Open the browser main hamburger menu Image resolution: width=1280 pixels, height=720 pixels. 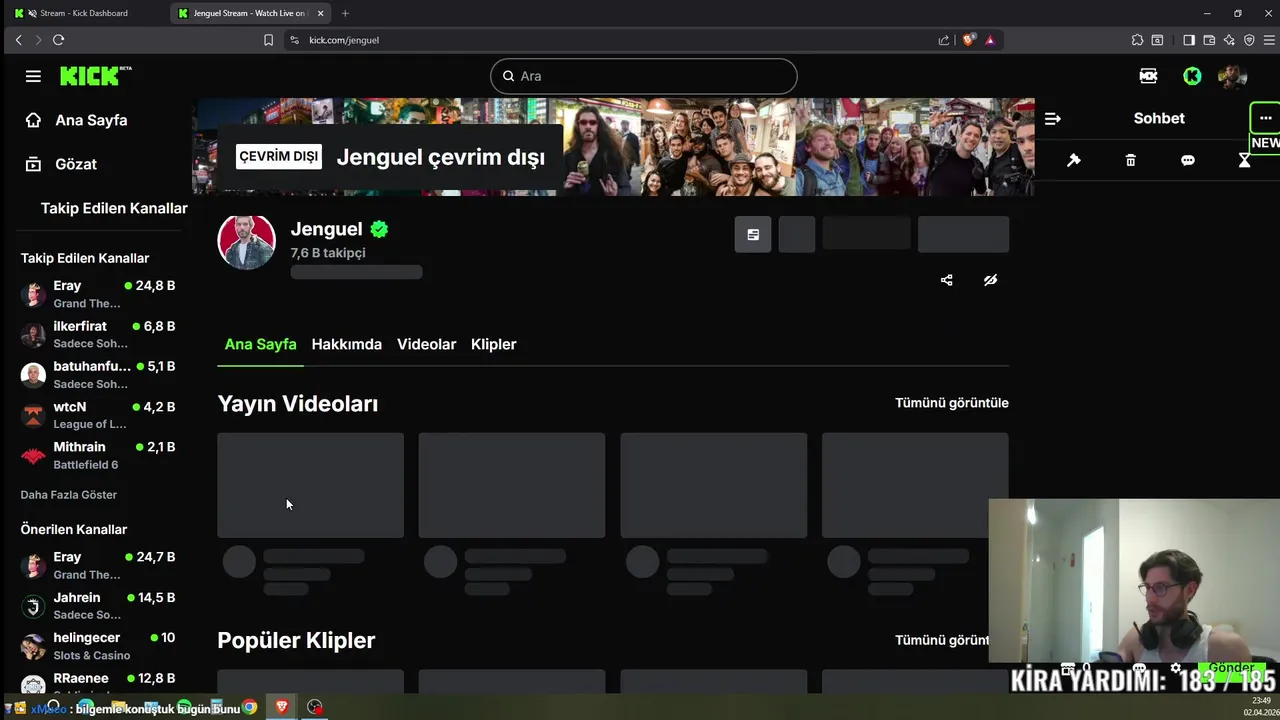[1270, 40]
